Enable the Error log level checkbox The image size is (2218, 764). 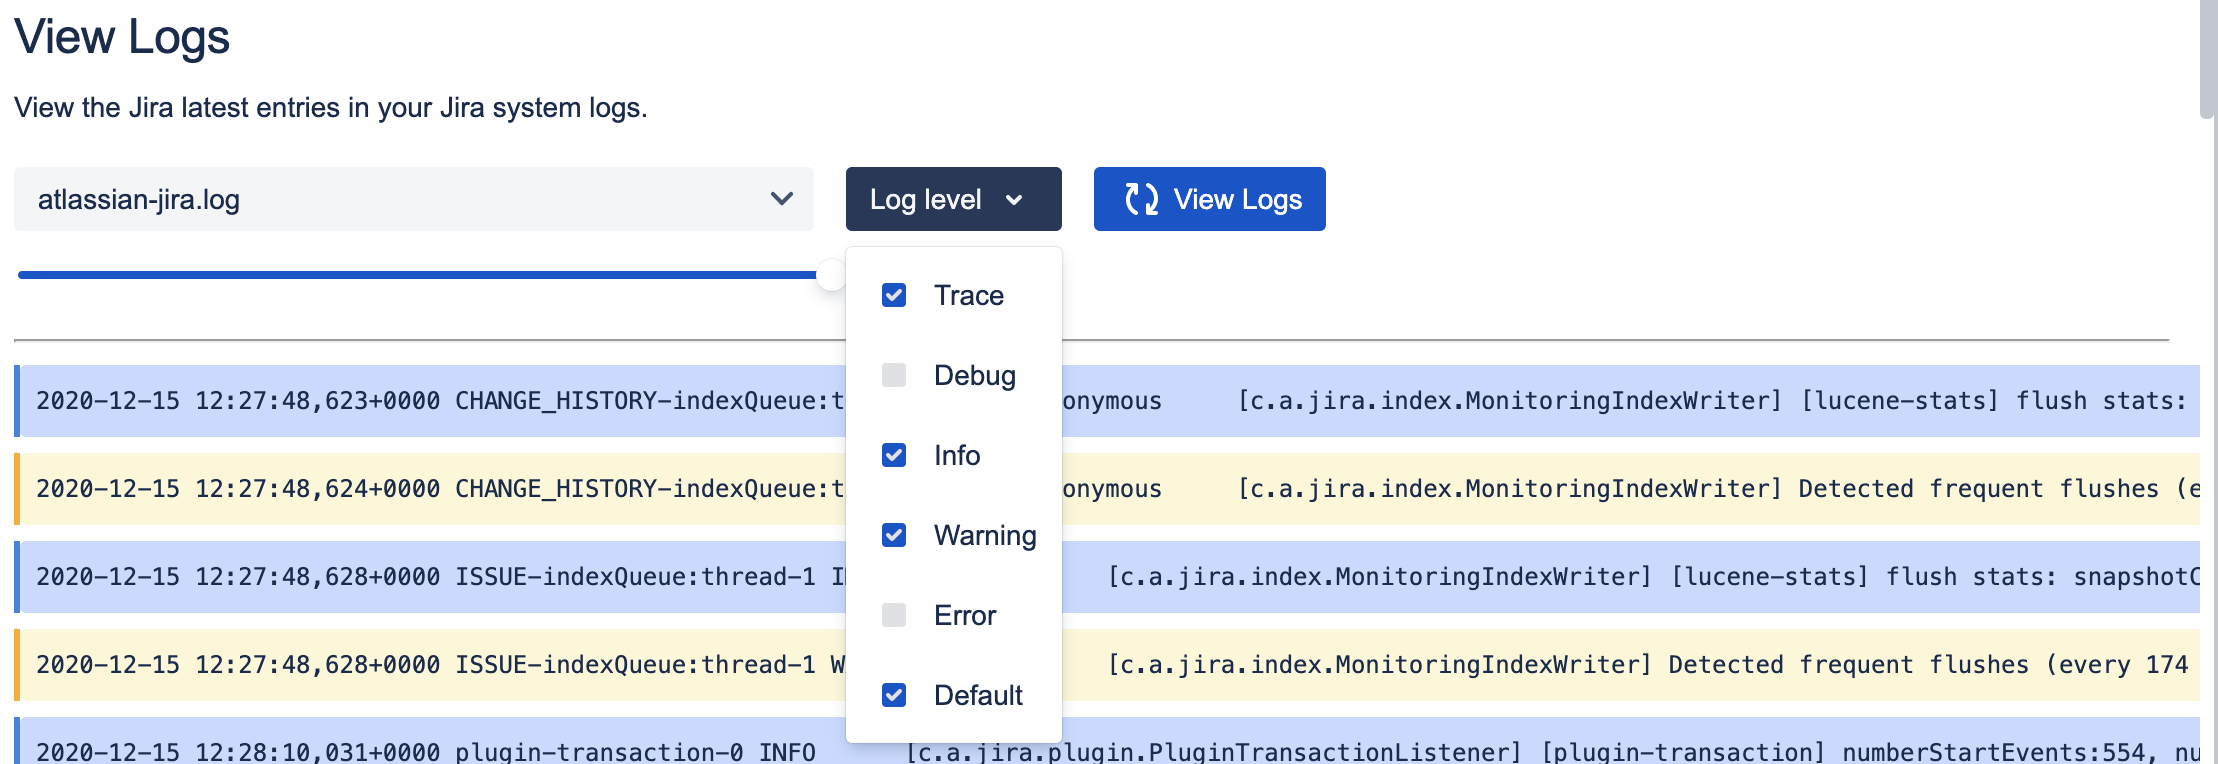coord(894,615)
